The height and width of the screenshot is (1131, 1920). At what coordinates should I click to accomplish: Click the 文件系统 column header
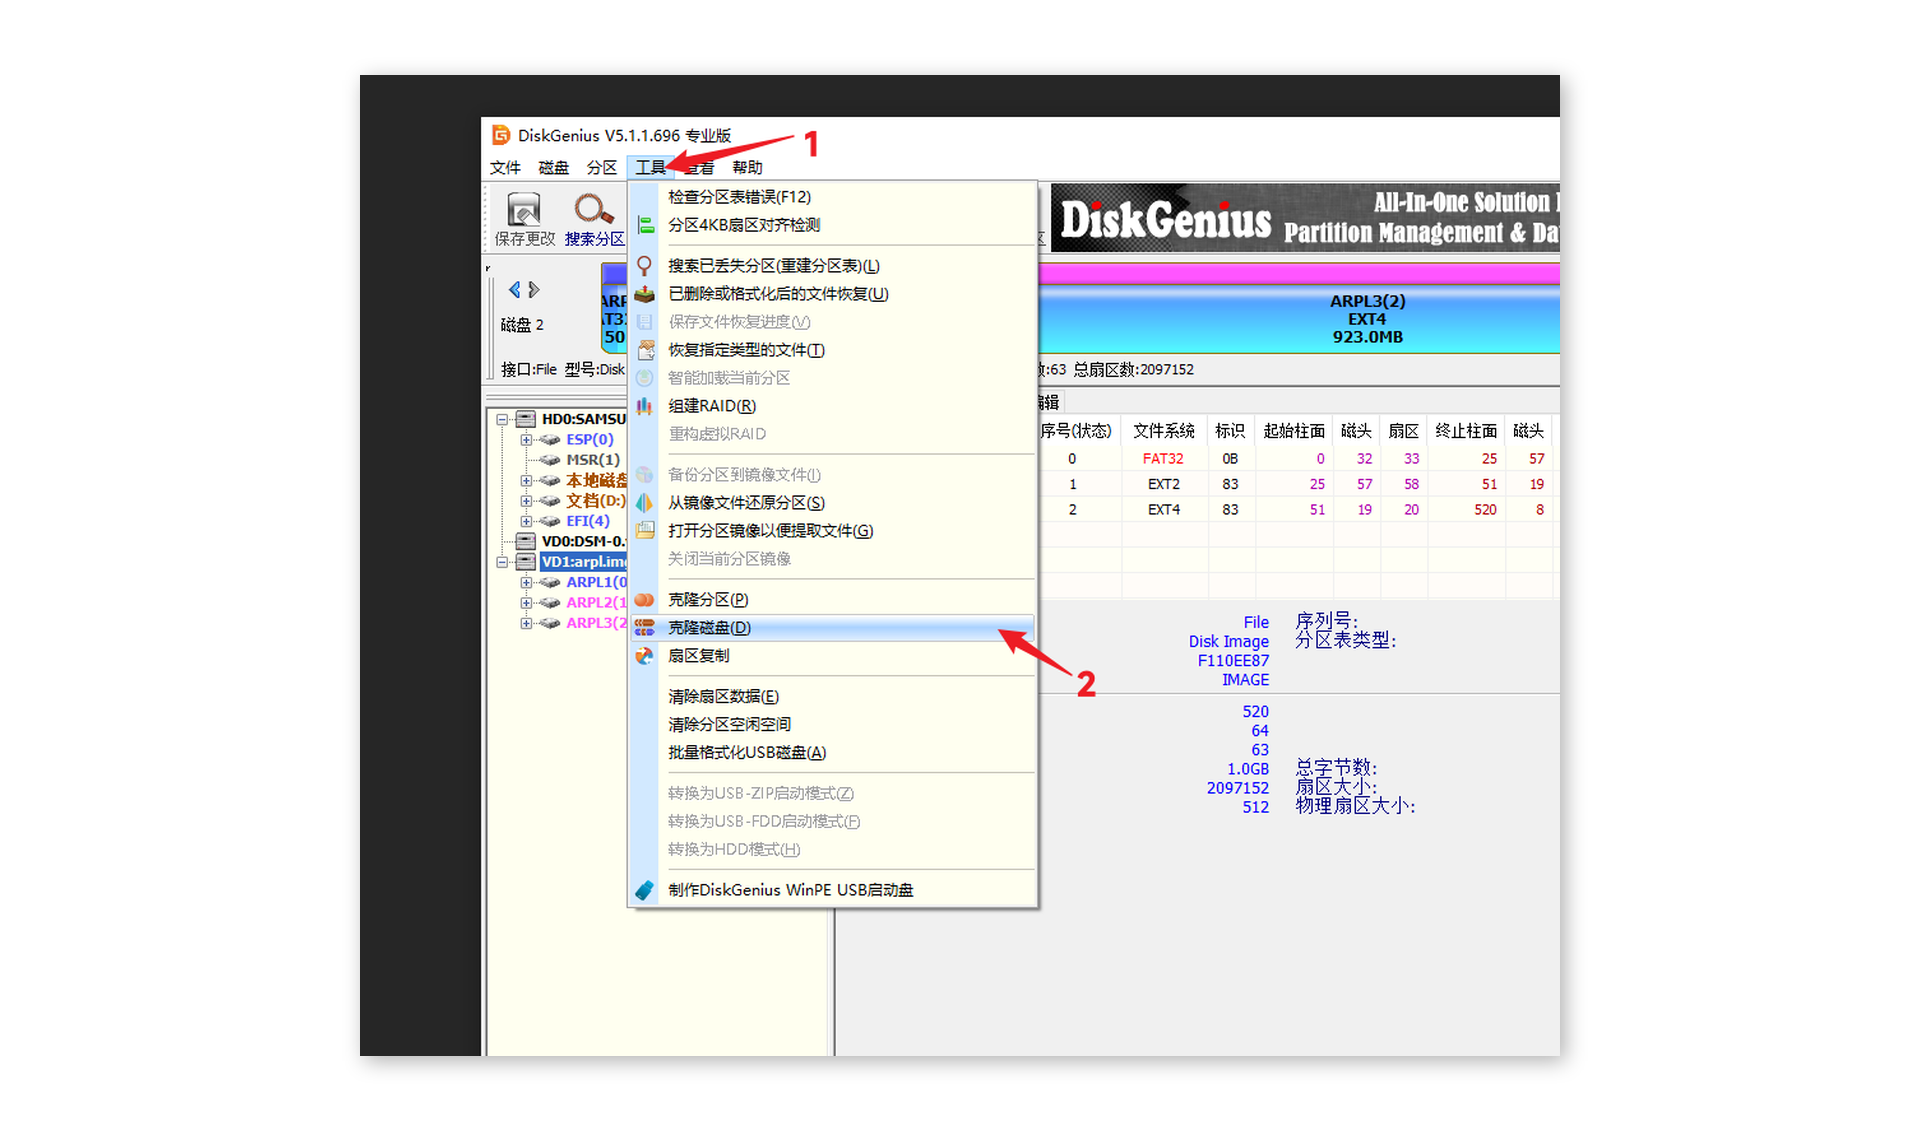point(1163,431)
